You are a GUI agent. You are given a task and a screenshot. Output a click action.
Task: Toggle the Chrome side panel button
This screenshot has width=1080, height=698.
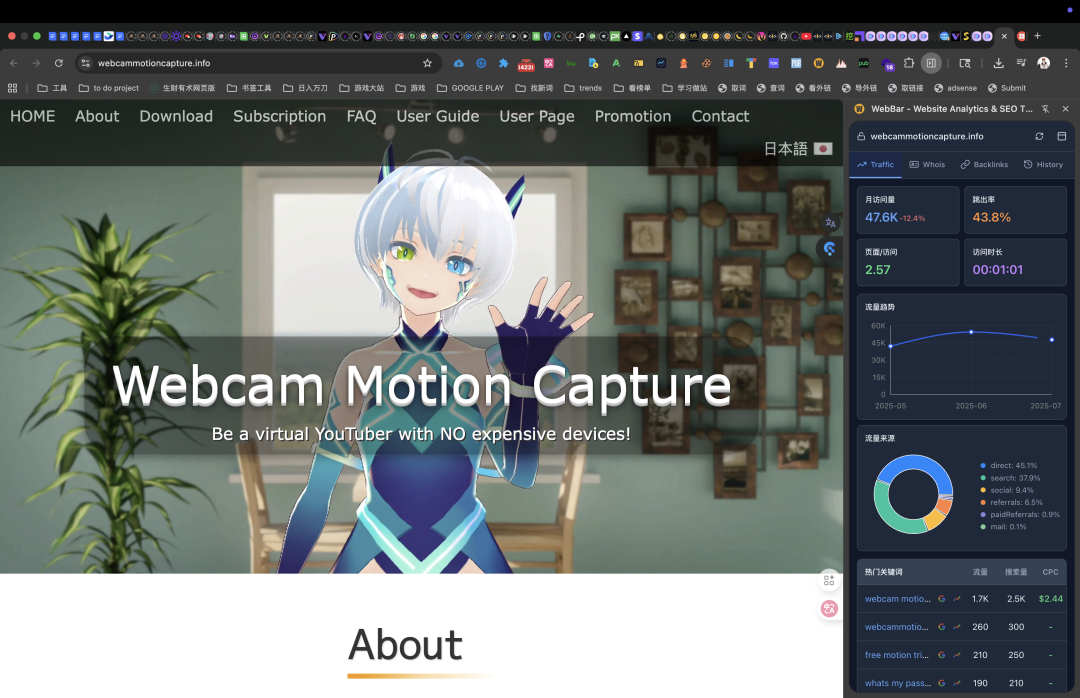click(931, 63)
